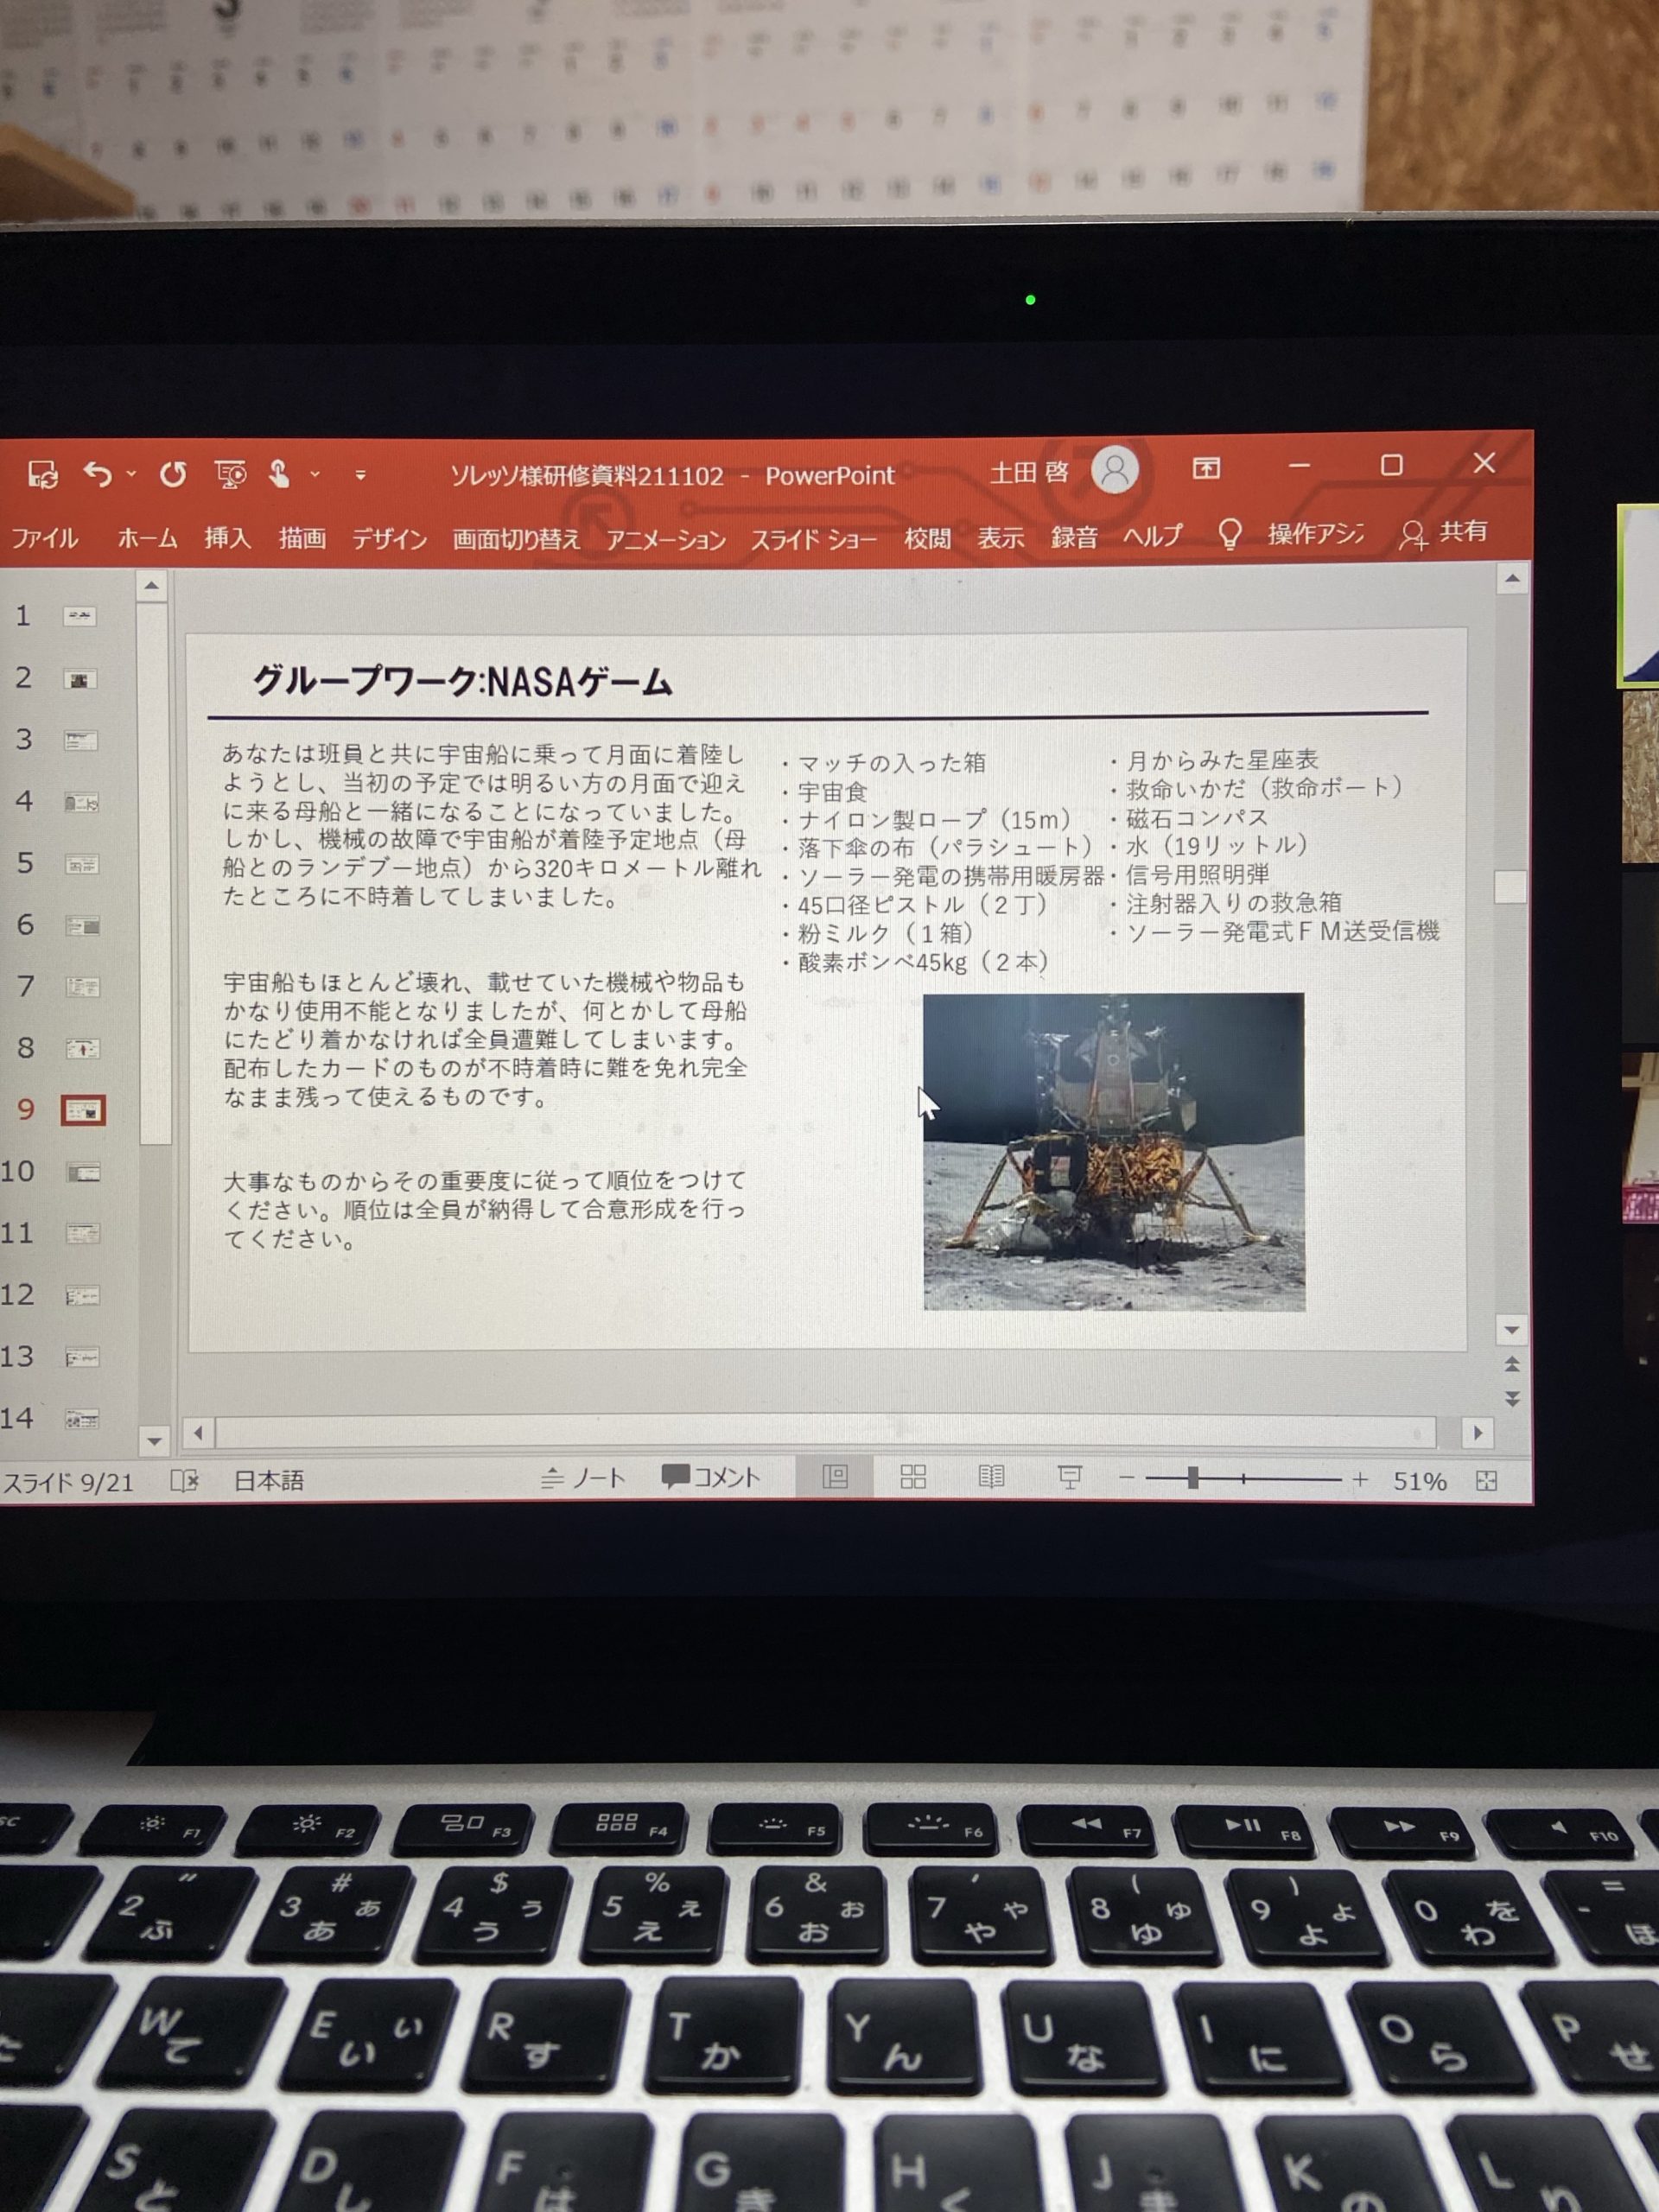Open touch mode dropdown arrow
The width and height of the screenshot is (1659, 2212).
(315, 474)
